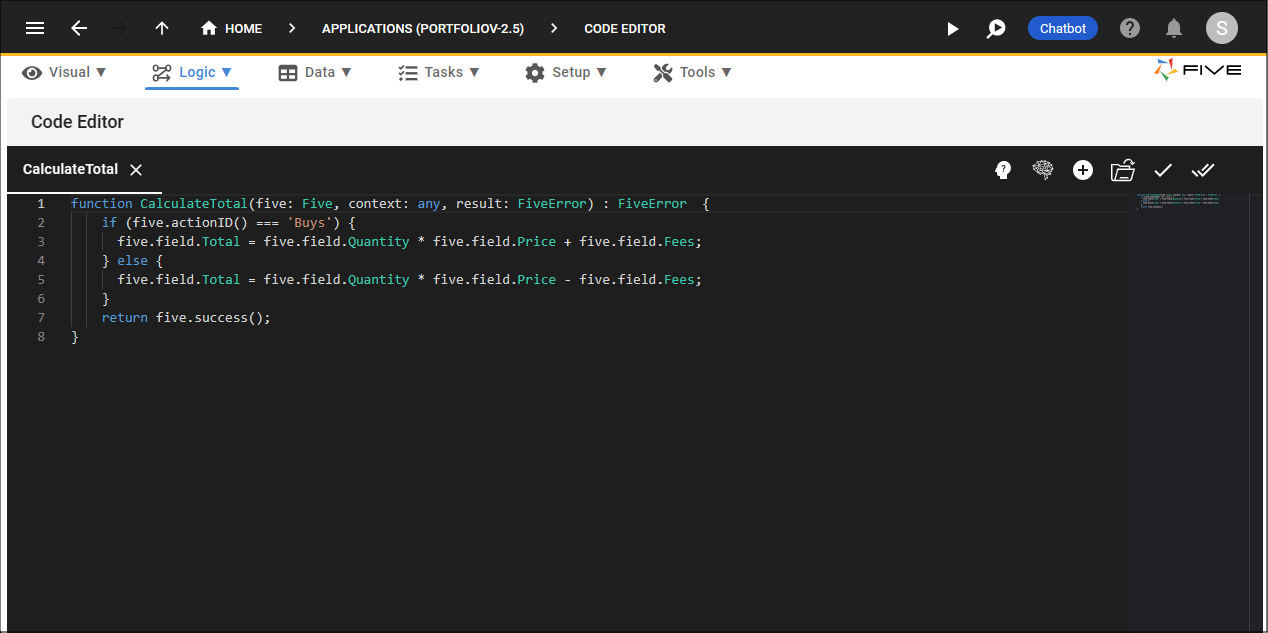Open the user avatar S menu
1268x633 pixels.
(x=1222, y=28)
